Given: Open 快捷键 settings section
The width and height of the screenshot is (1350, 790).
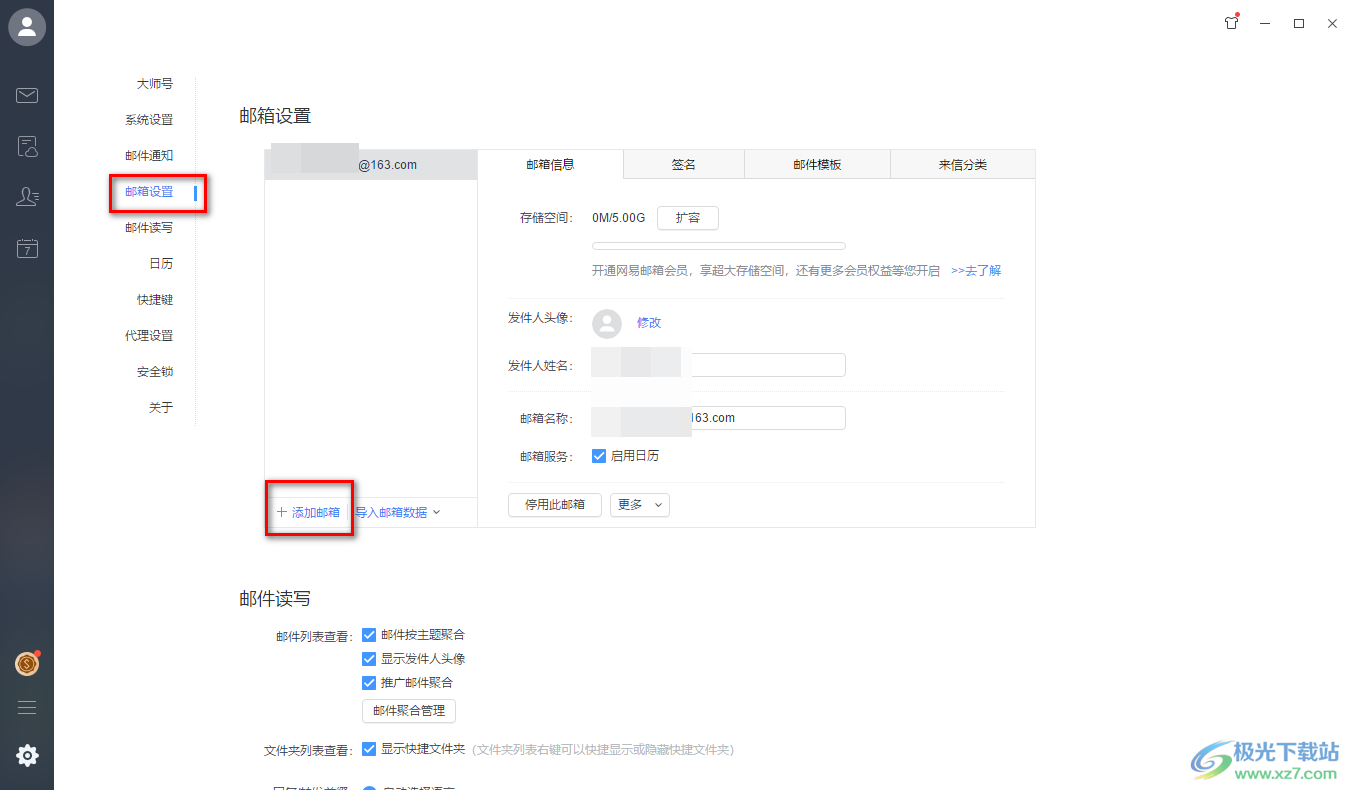Looking at the screenshot, I should (x=155, y=300).
